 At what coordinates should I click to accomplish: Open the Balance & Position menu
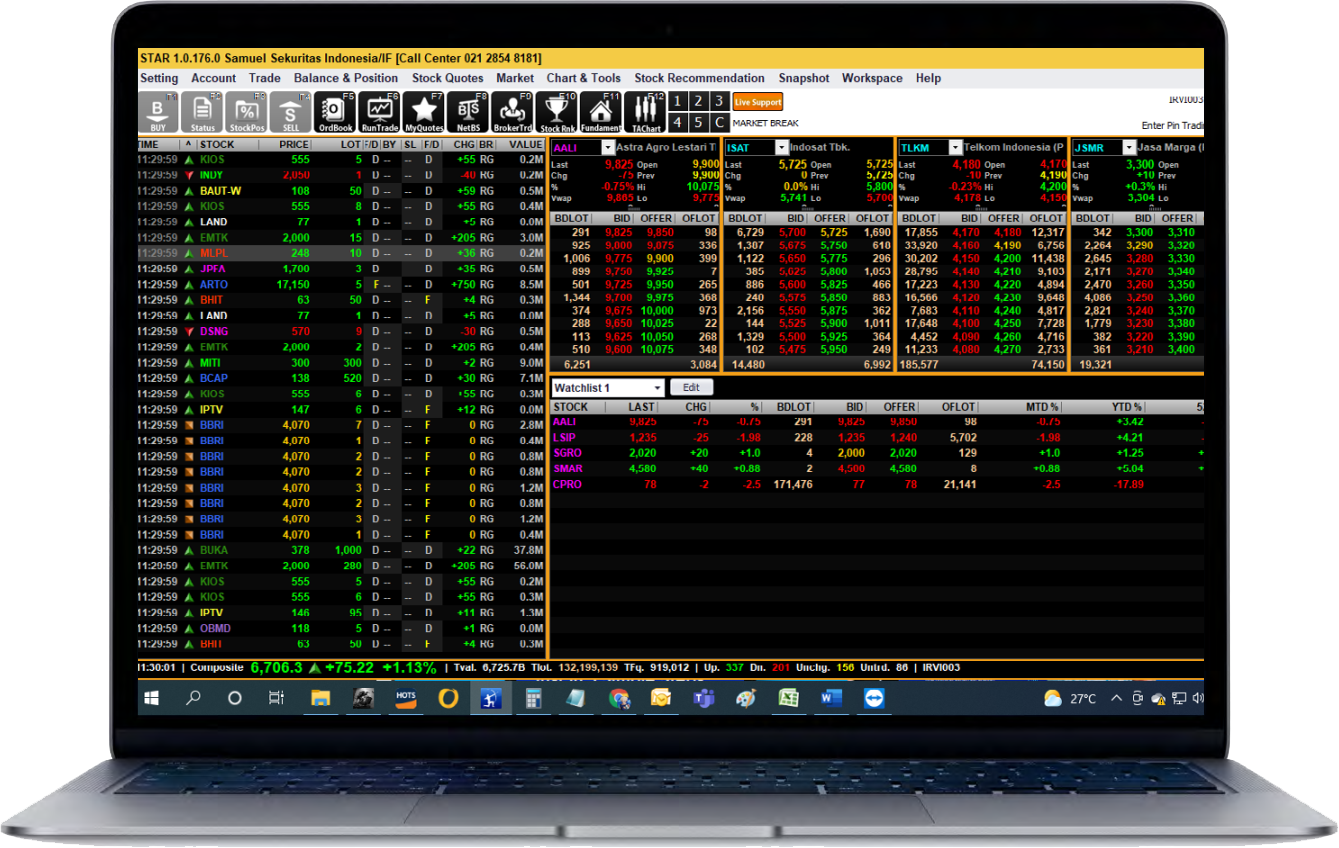346,78
